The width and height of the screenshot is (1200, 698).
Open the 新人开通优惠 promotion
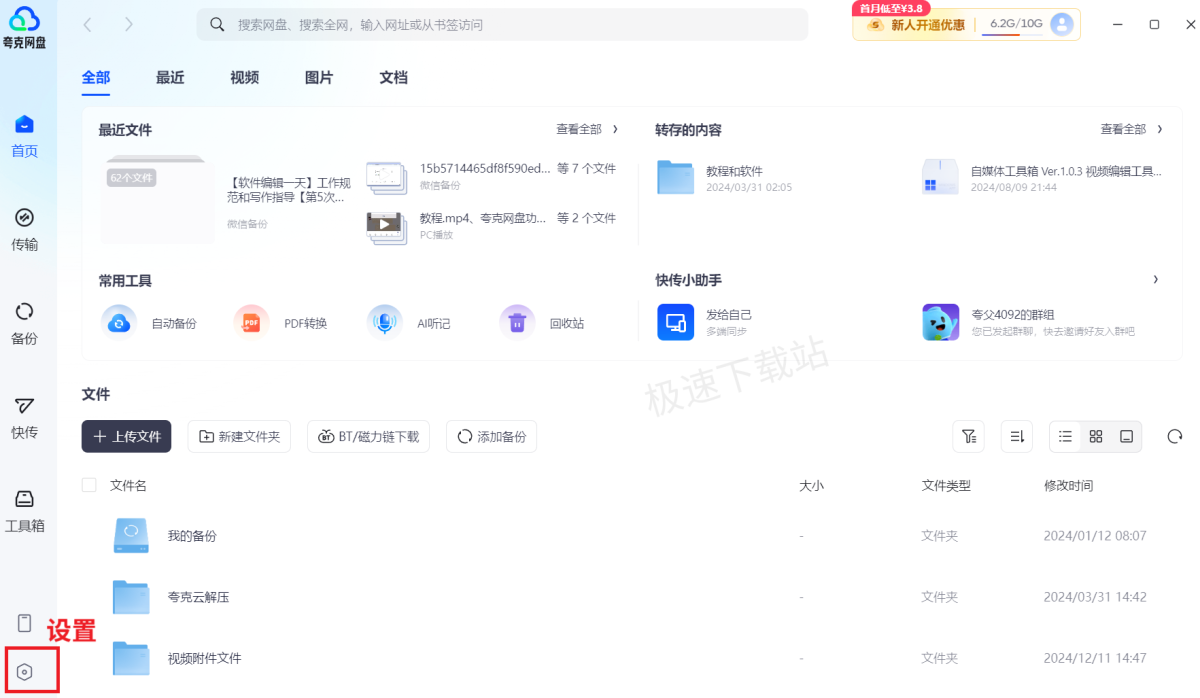pyautogui.click(x=915, y=25)
